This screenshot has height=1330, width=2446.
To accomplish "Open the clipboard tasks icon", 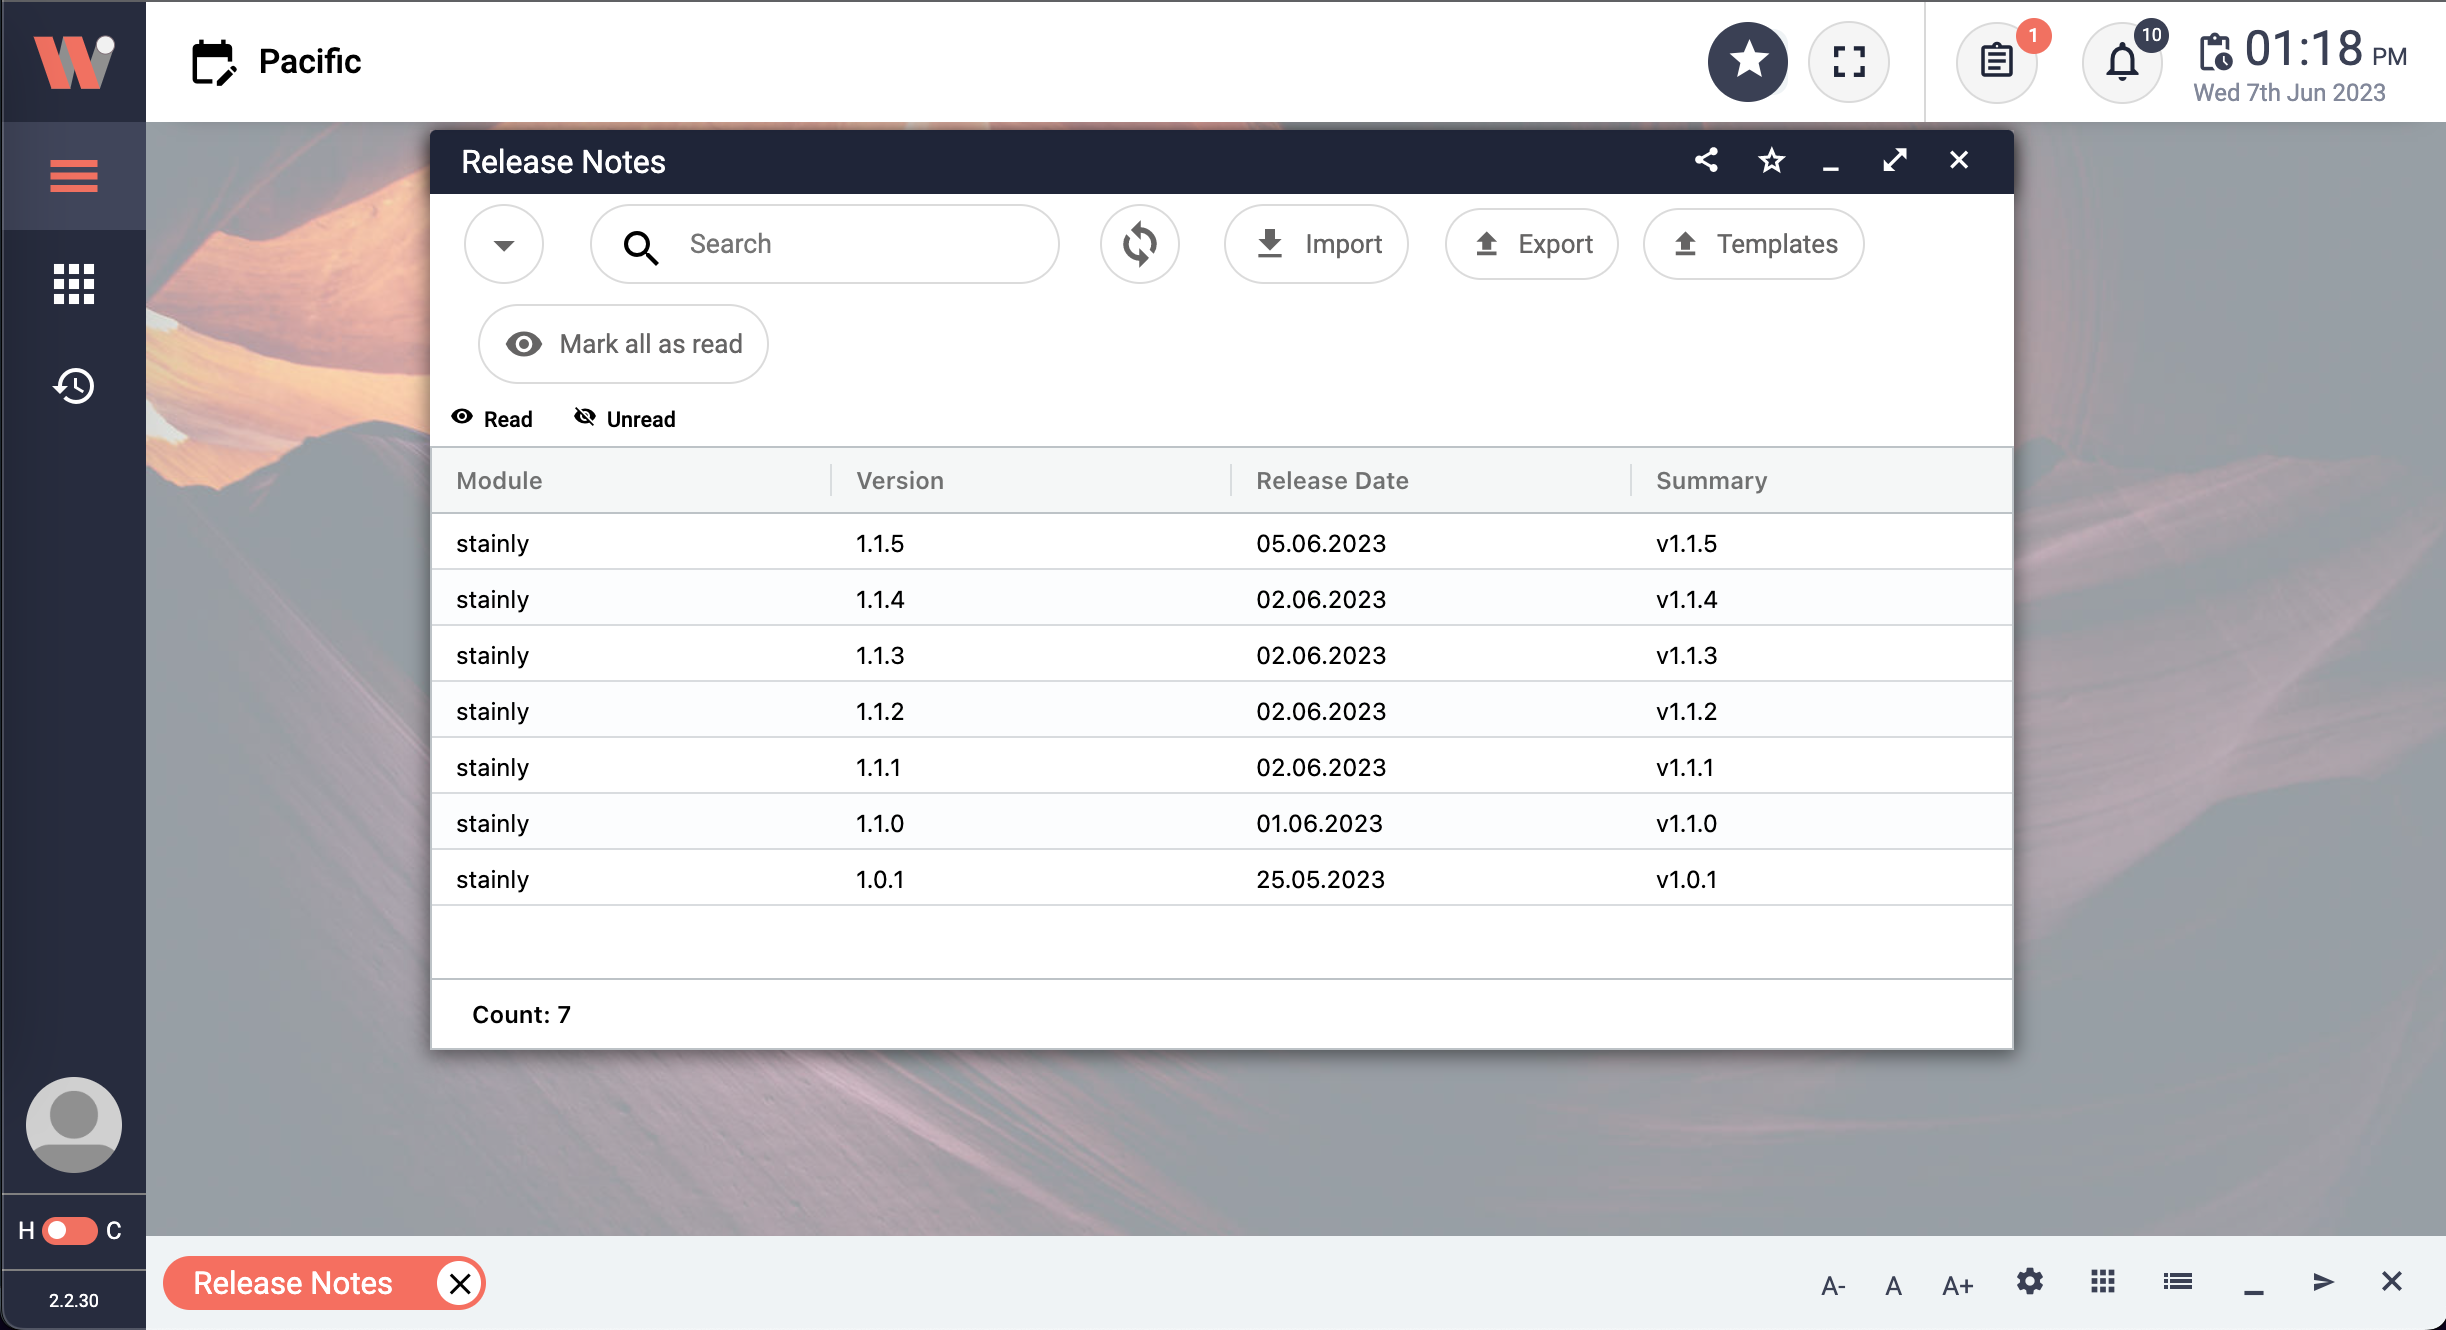I will tap(1996, 62).
